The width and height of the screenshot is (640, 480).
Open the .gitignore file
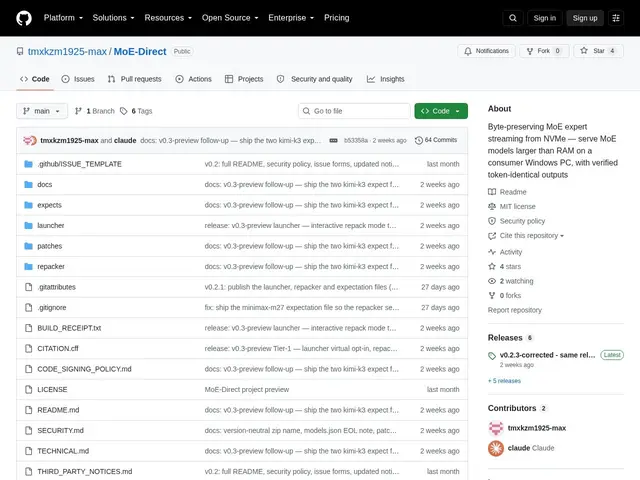[x=52, y=307]
